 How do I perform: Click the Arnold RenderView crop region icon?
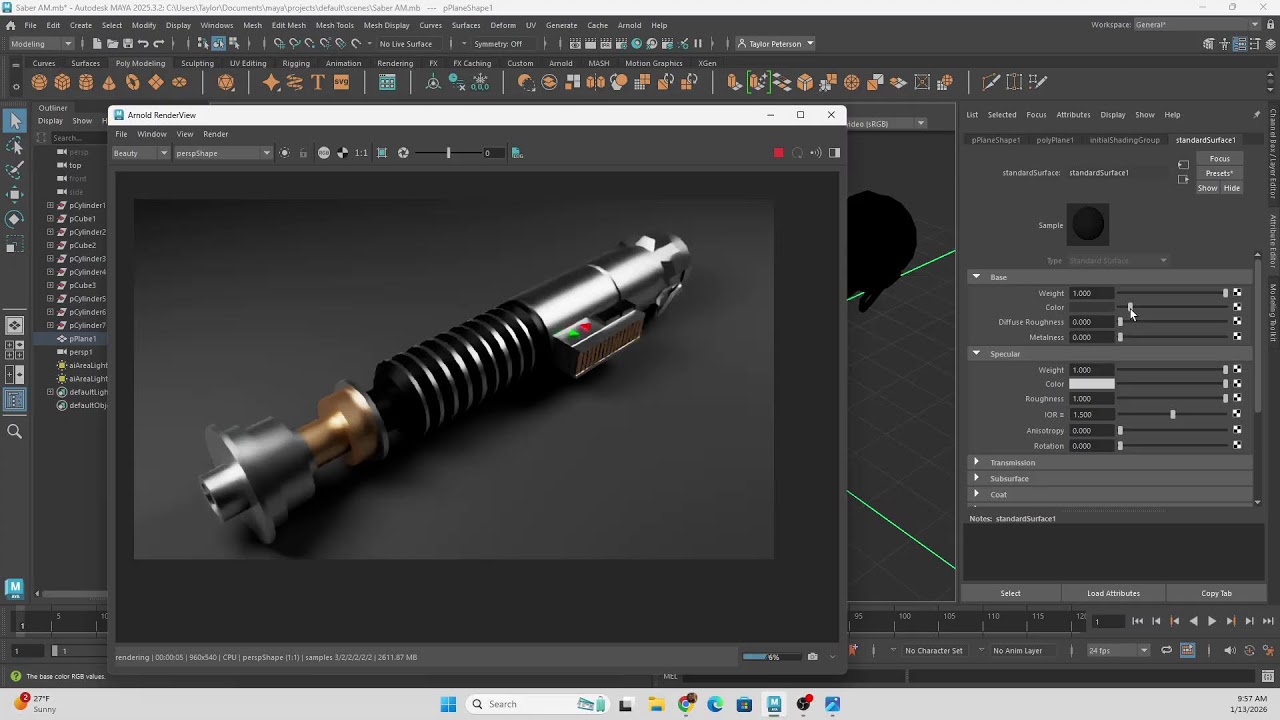[382, 153]
